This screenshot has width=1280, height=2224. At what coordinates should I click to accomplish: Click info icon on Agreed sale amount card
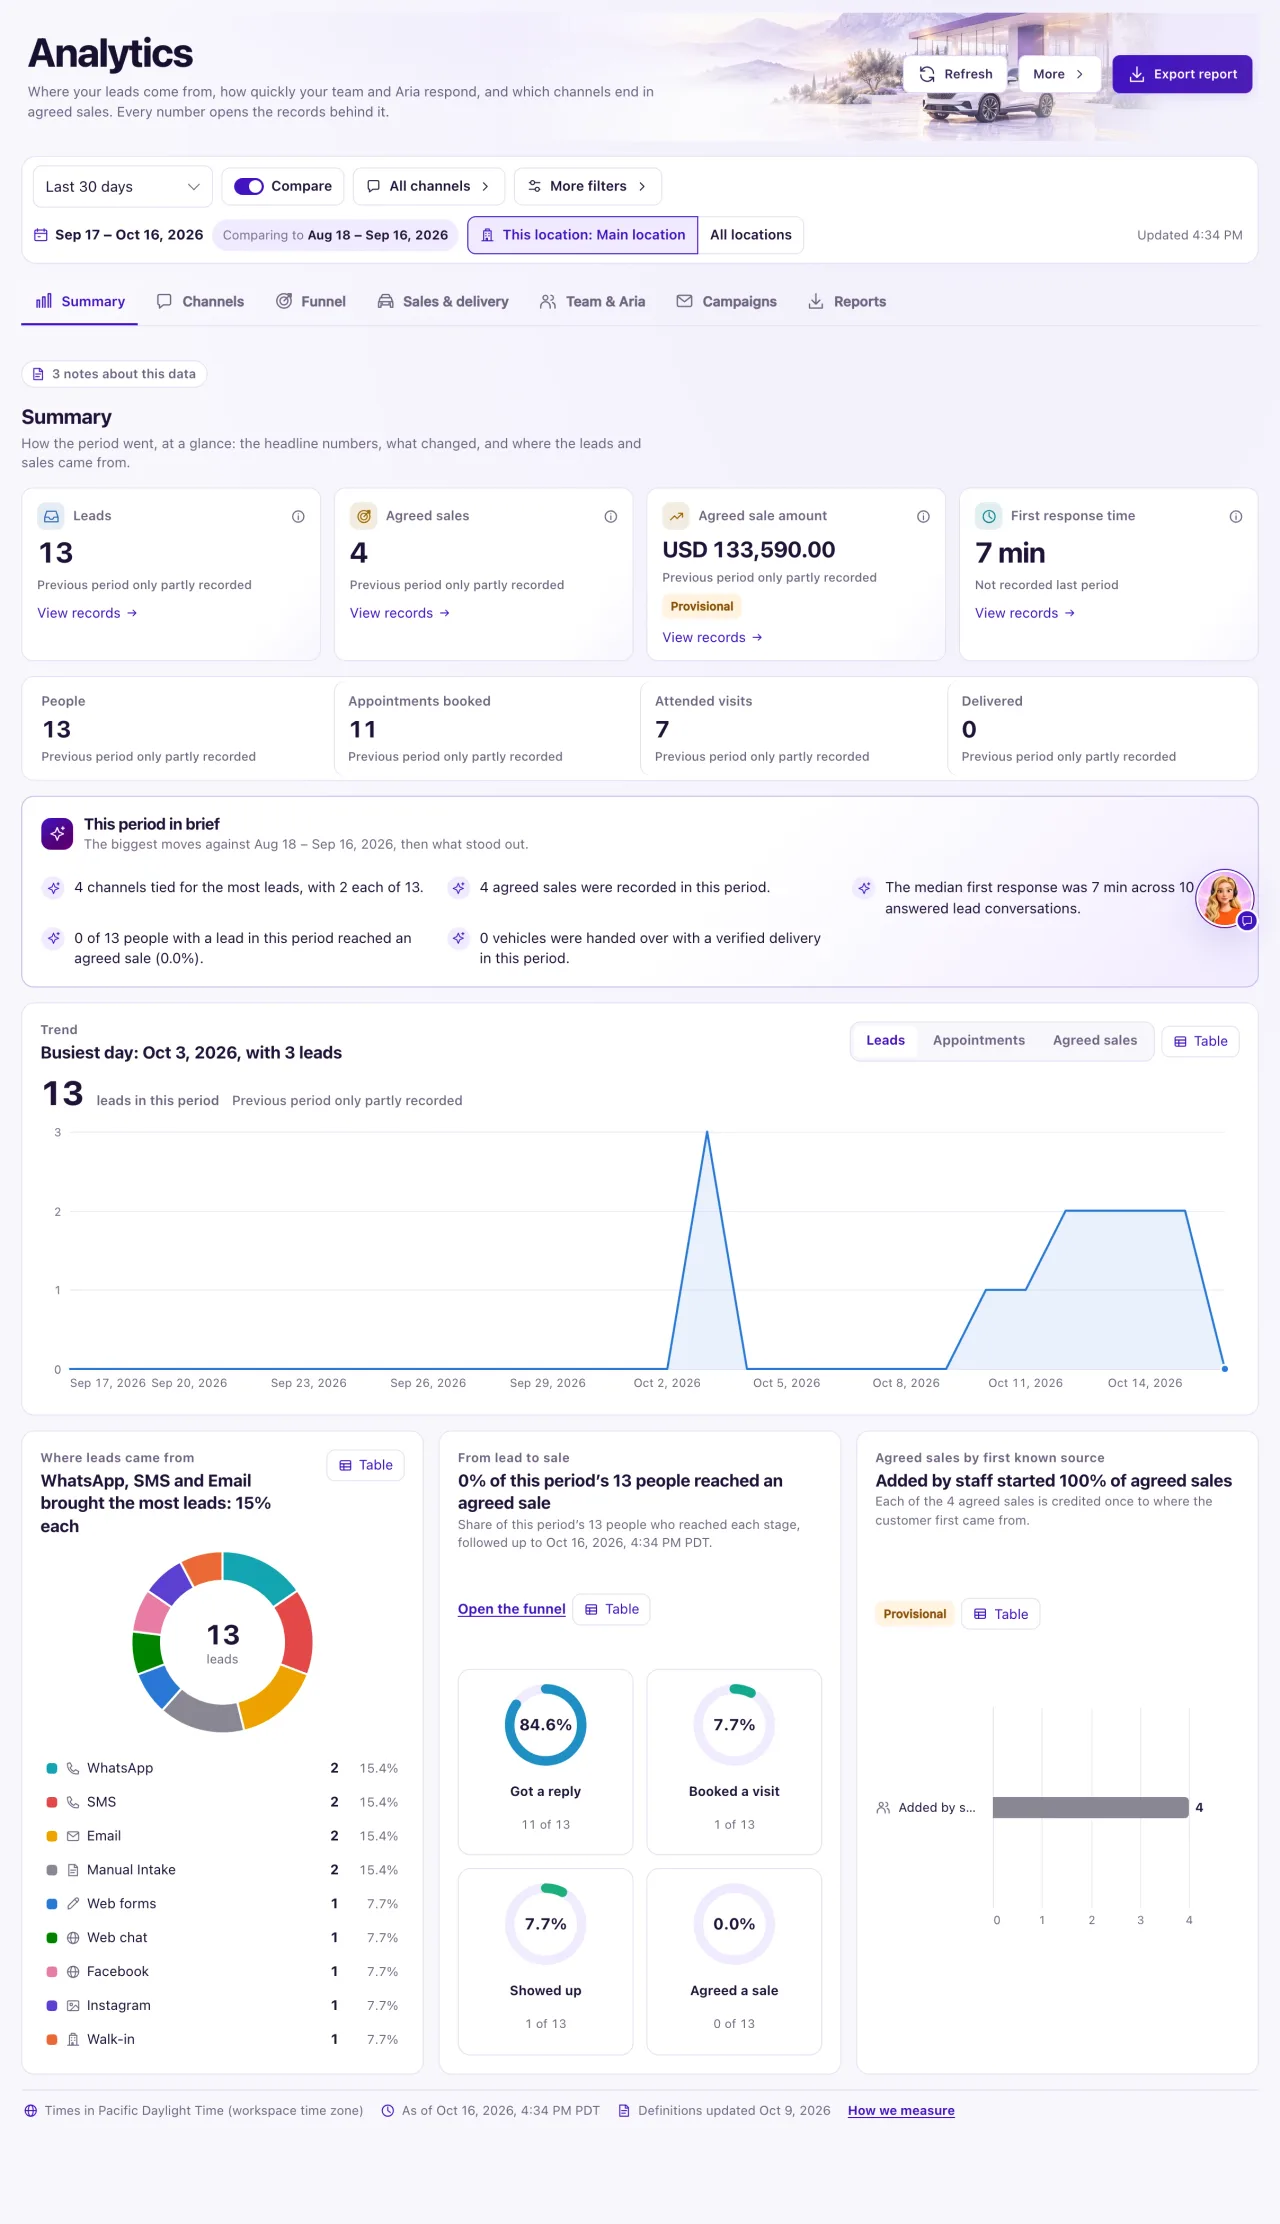(x=923, y=517)
